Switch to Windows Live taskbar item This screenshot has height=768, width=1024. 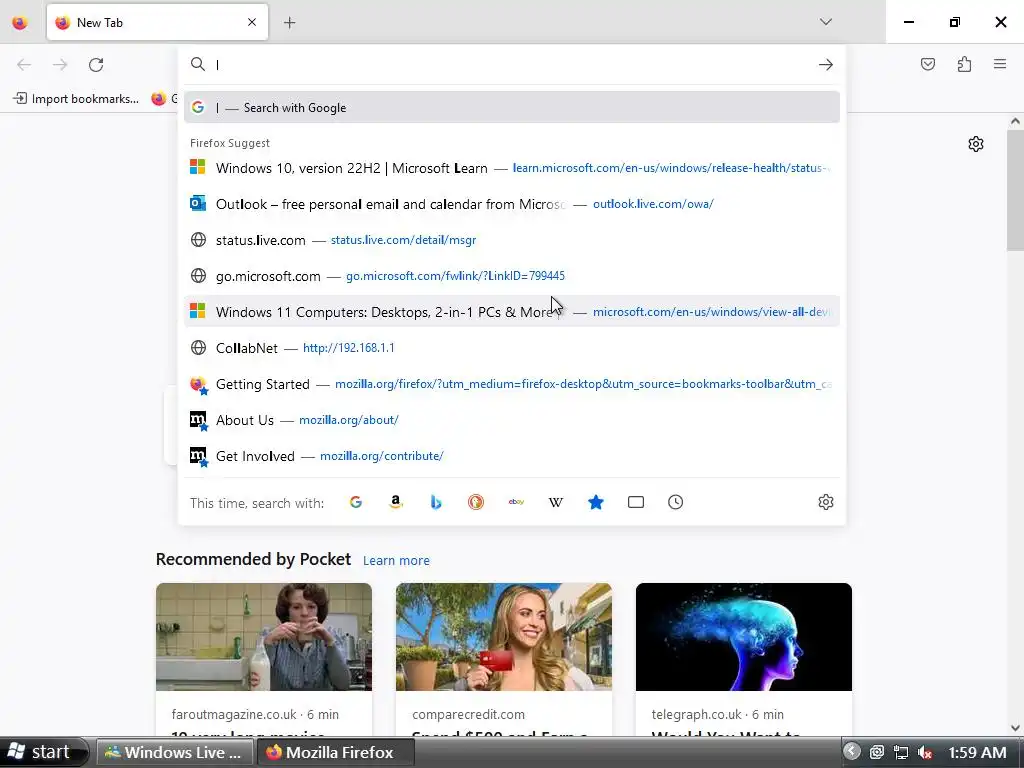point(173,752)
